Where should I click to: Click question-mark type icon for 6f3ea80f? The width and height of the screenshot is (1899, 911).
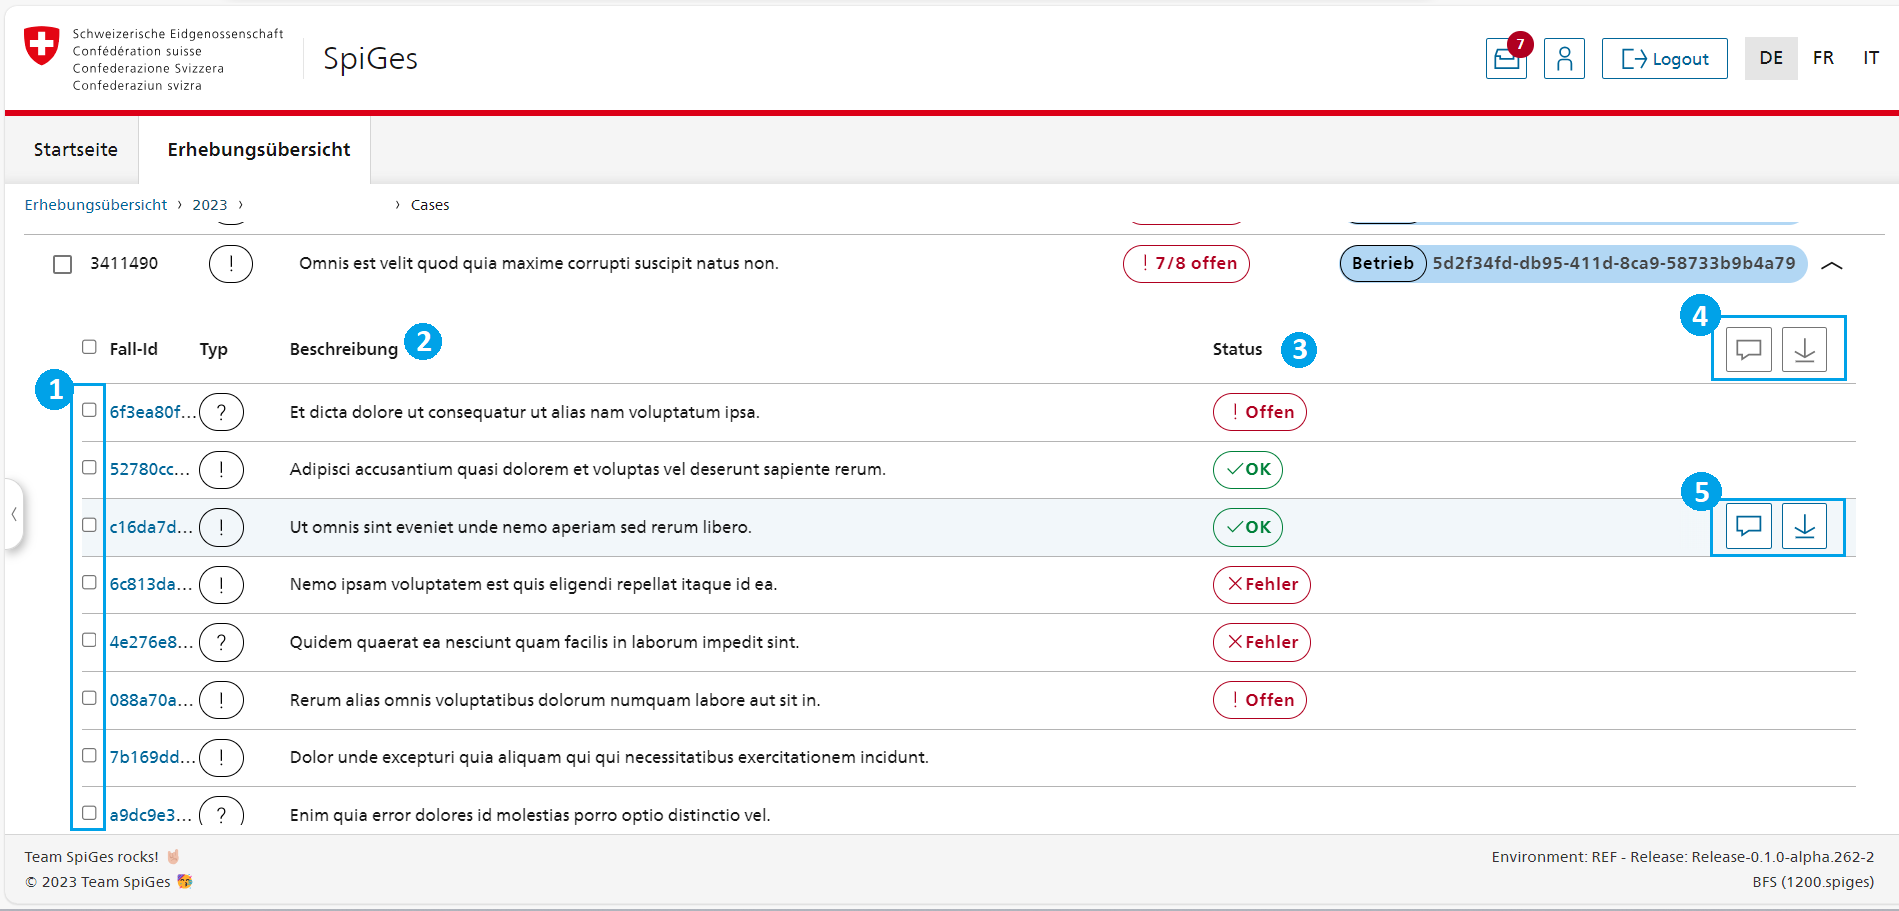221,412
